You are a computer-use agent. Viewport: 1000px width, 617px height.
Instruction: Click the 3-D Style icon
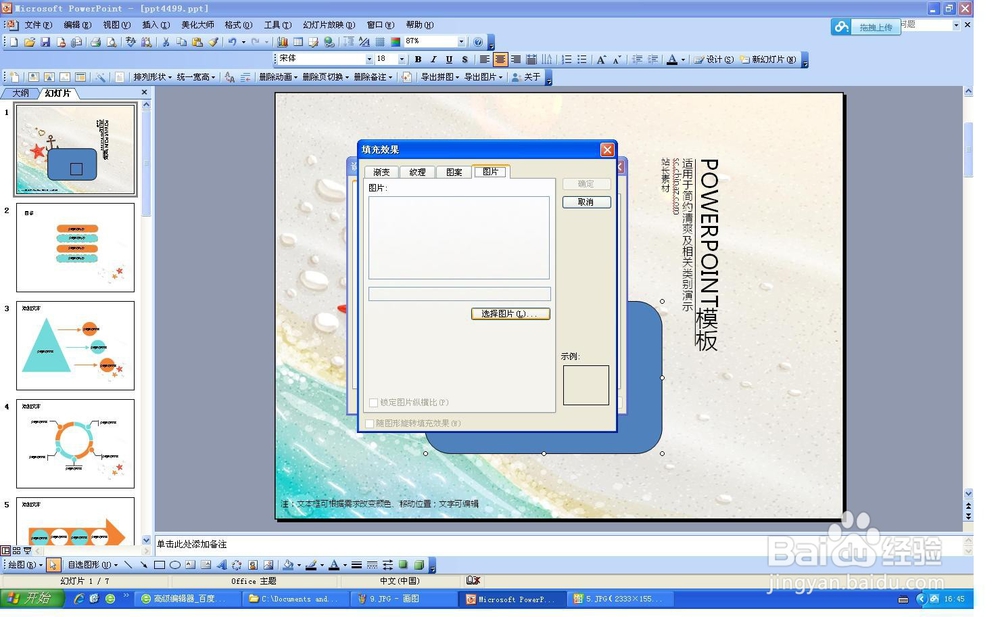pos(419,565)
